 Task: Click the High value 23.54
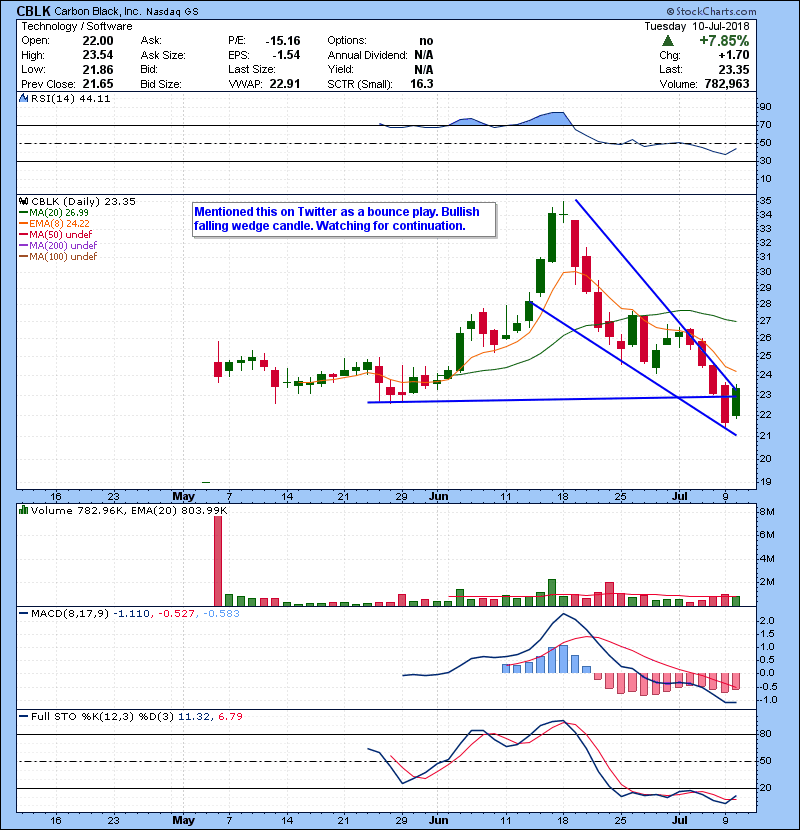click(x=98, y=55)
